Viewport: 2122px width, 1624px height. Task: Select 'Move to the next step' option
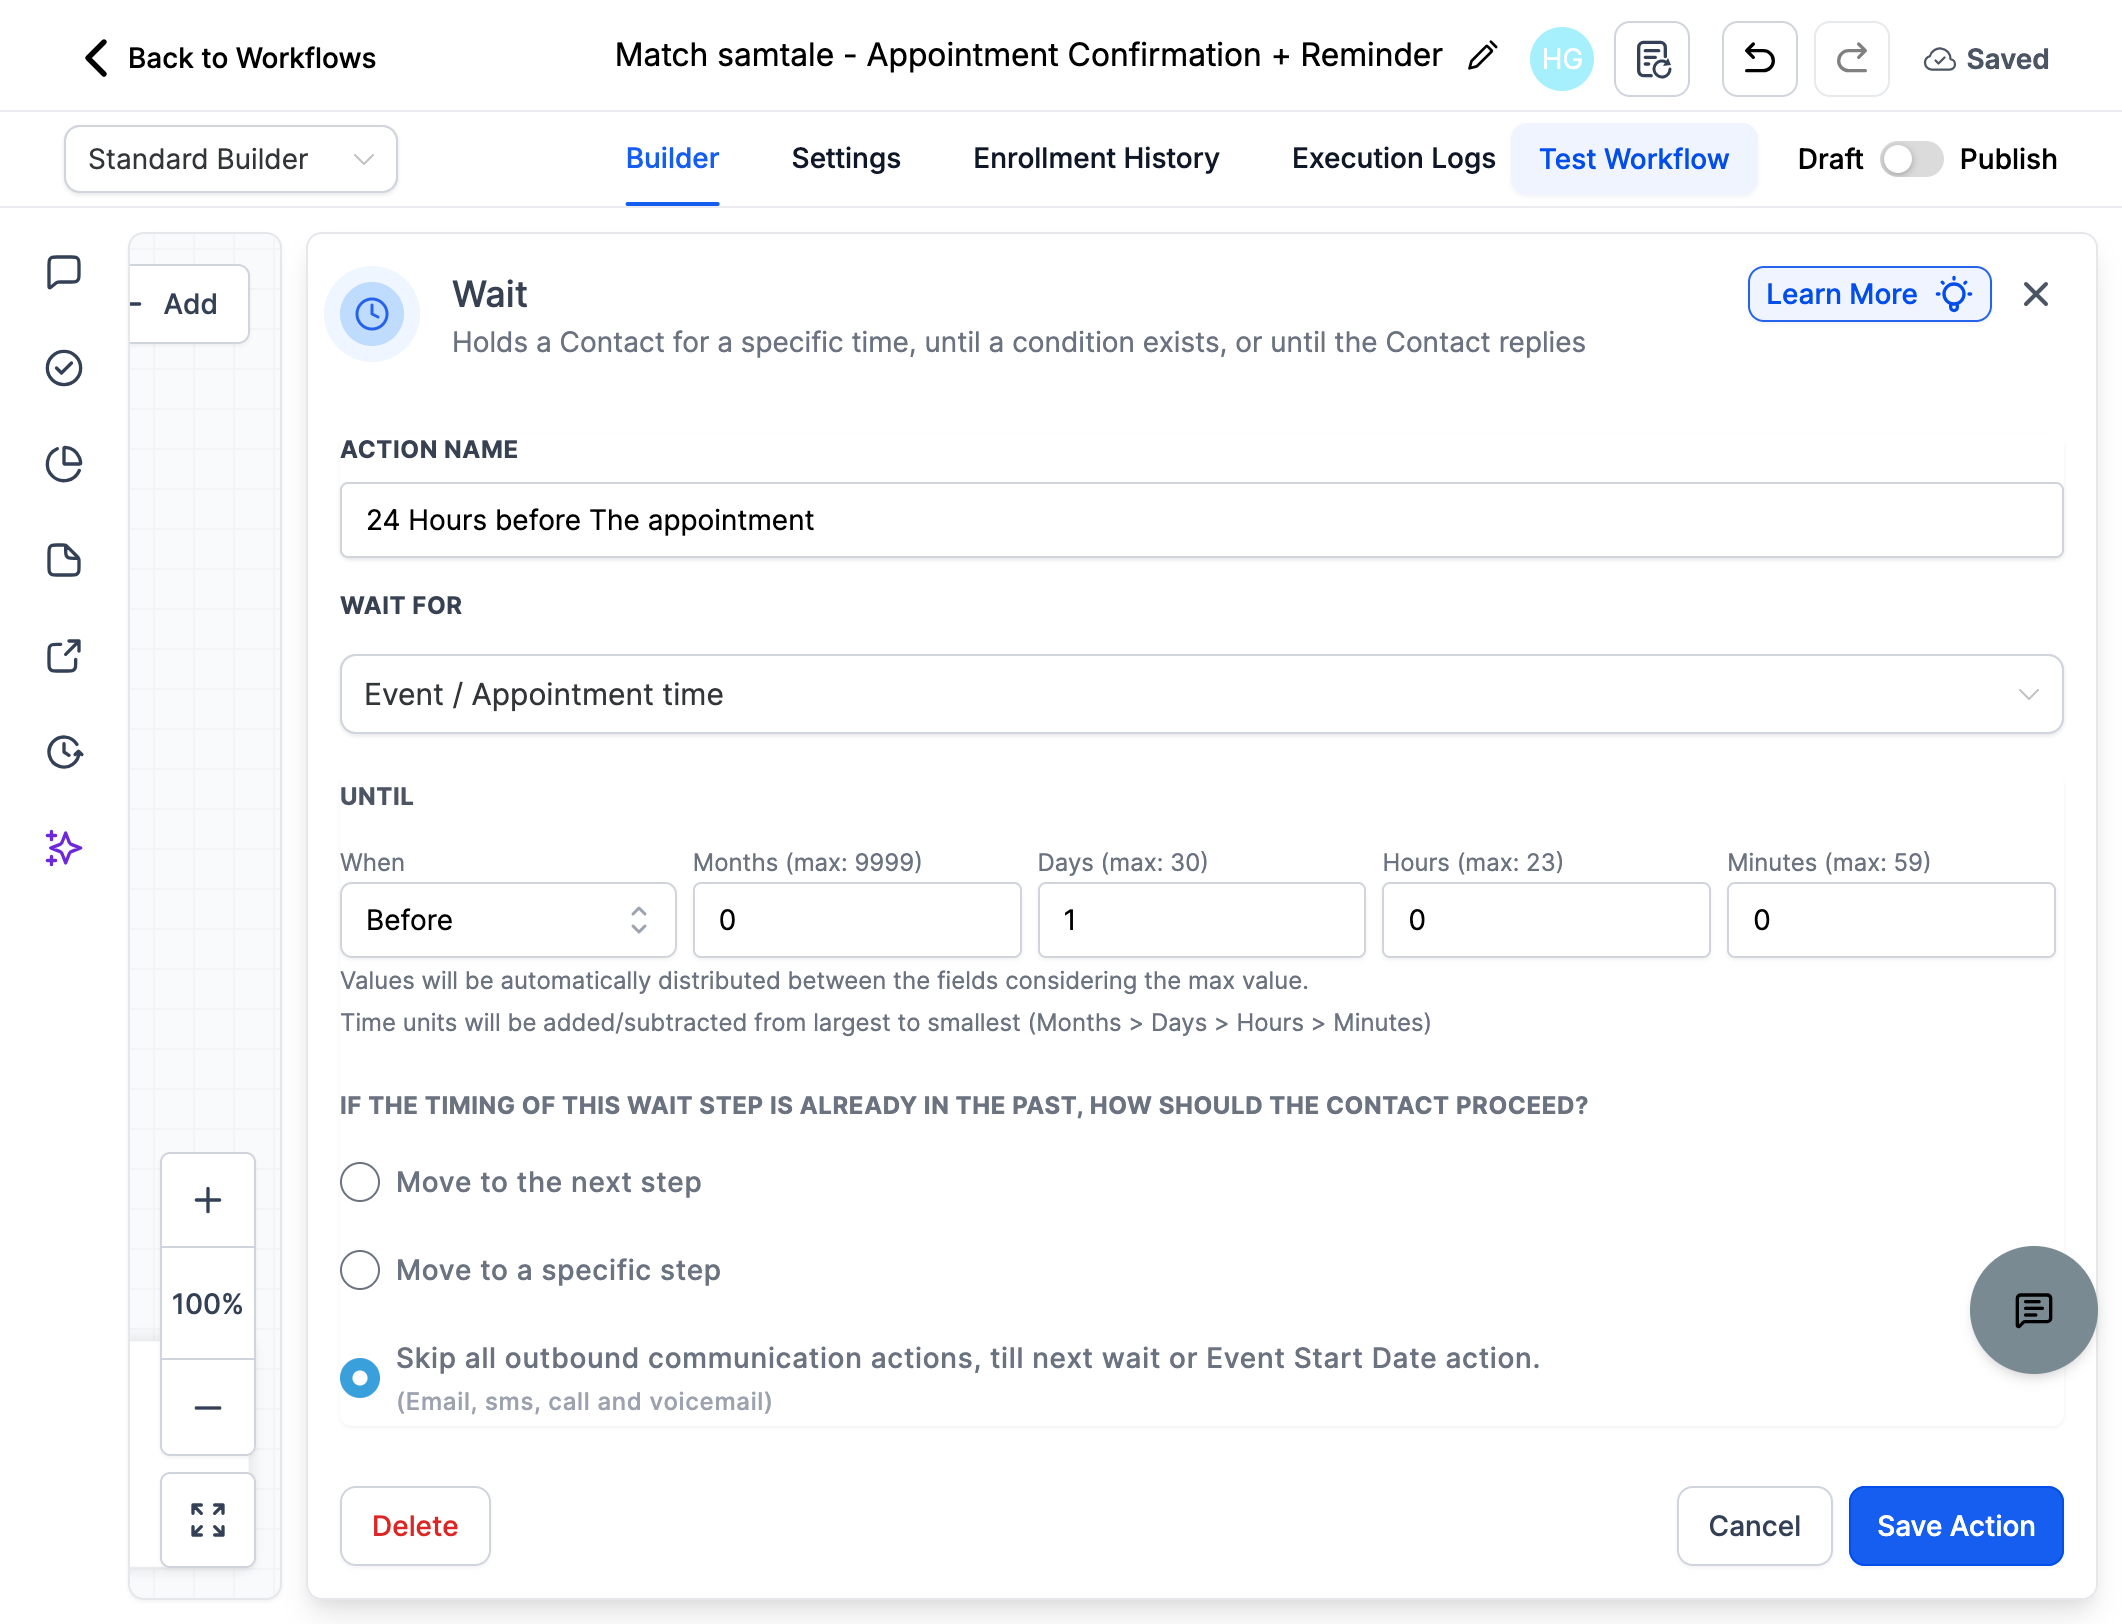click(x=360, y=1182)
